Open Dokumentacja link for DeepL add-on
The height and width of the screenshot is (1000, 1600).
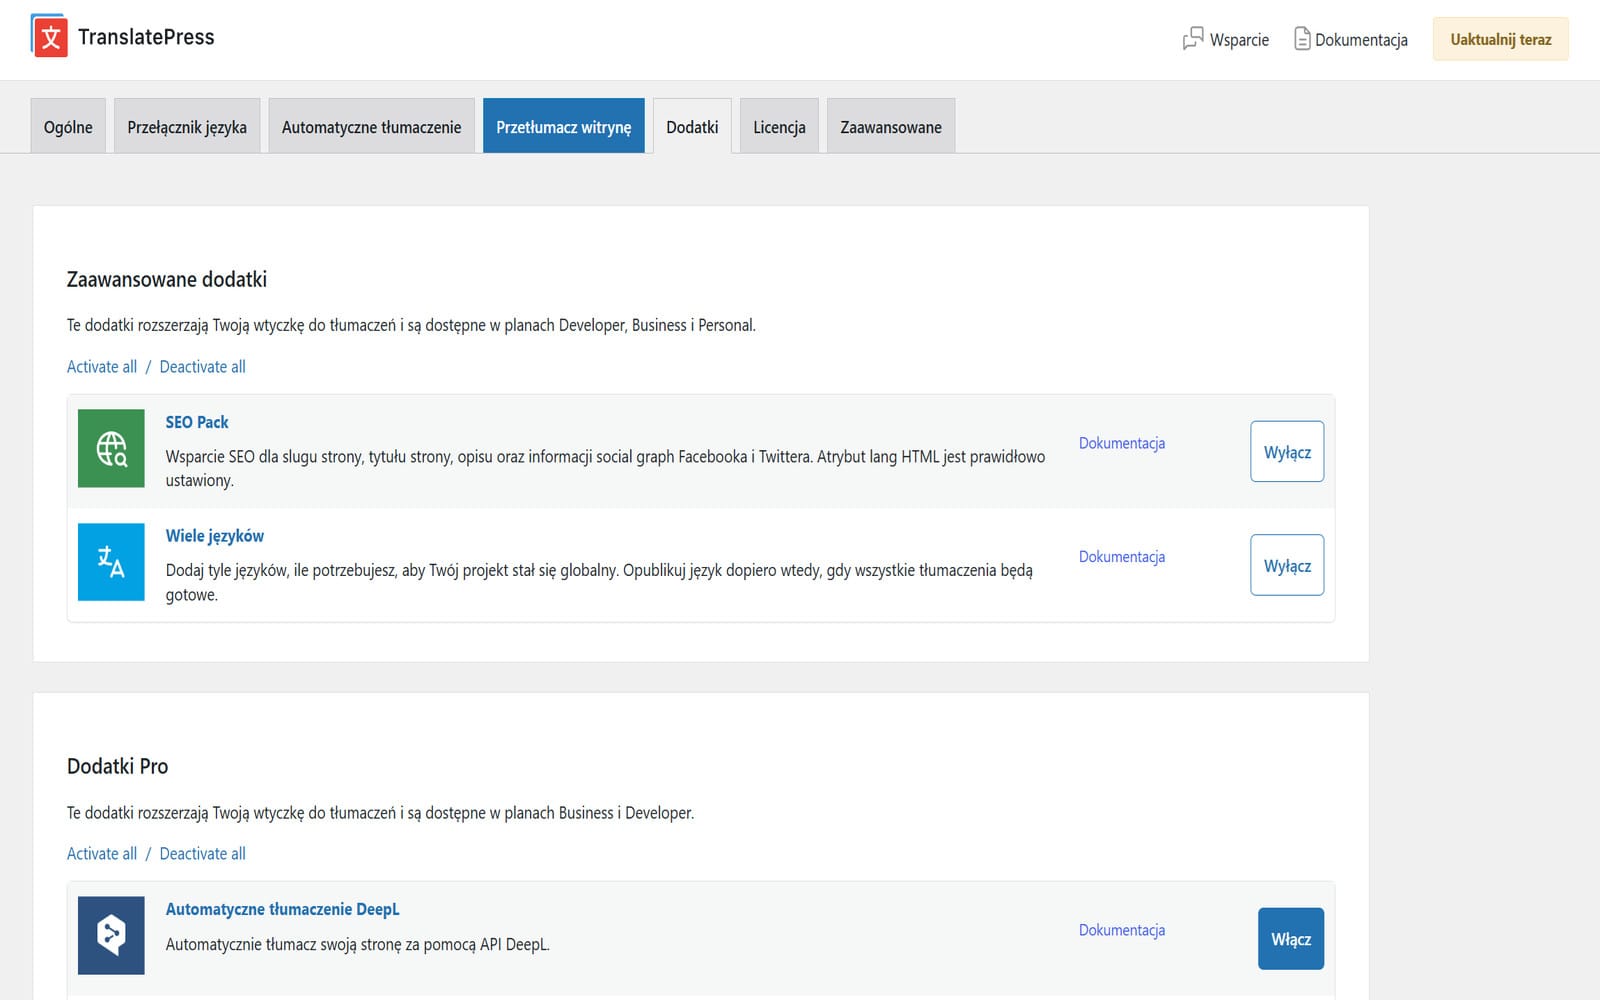pyautogui.click(x=1122, y=930)
